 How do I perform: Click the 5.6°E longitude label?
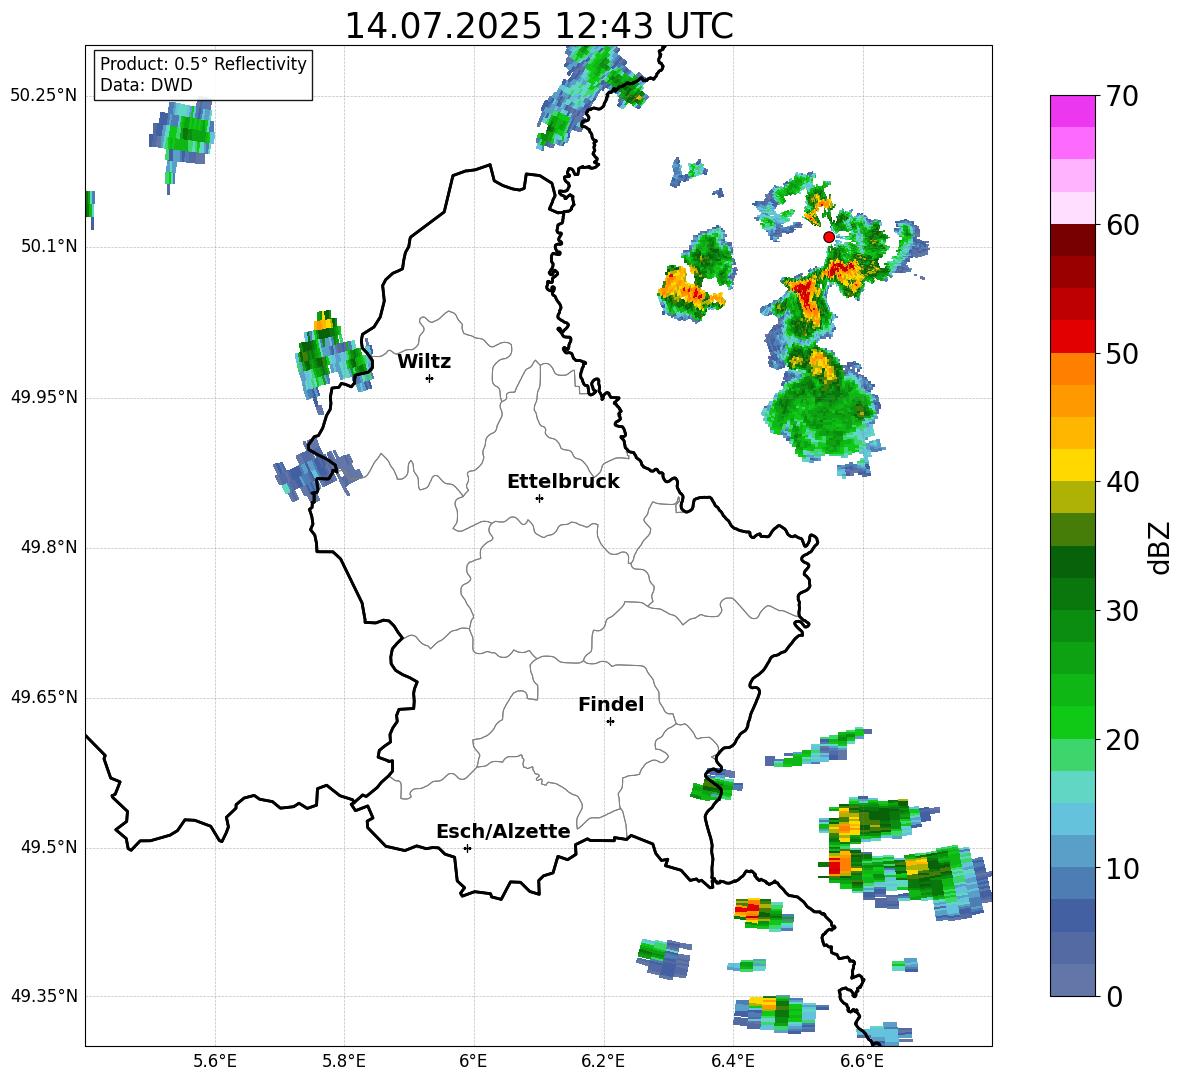coord(214,1061)
